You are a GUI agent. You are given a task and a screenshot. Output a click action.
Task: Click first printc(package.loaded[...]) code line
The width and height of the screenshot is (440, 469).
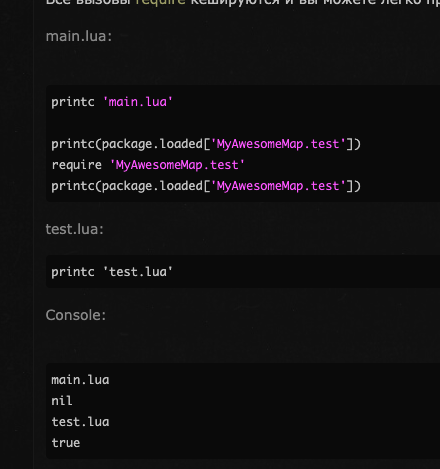point(206,144)
